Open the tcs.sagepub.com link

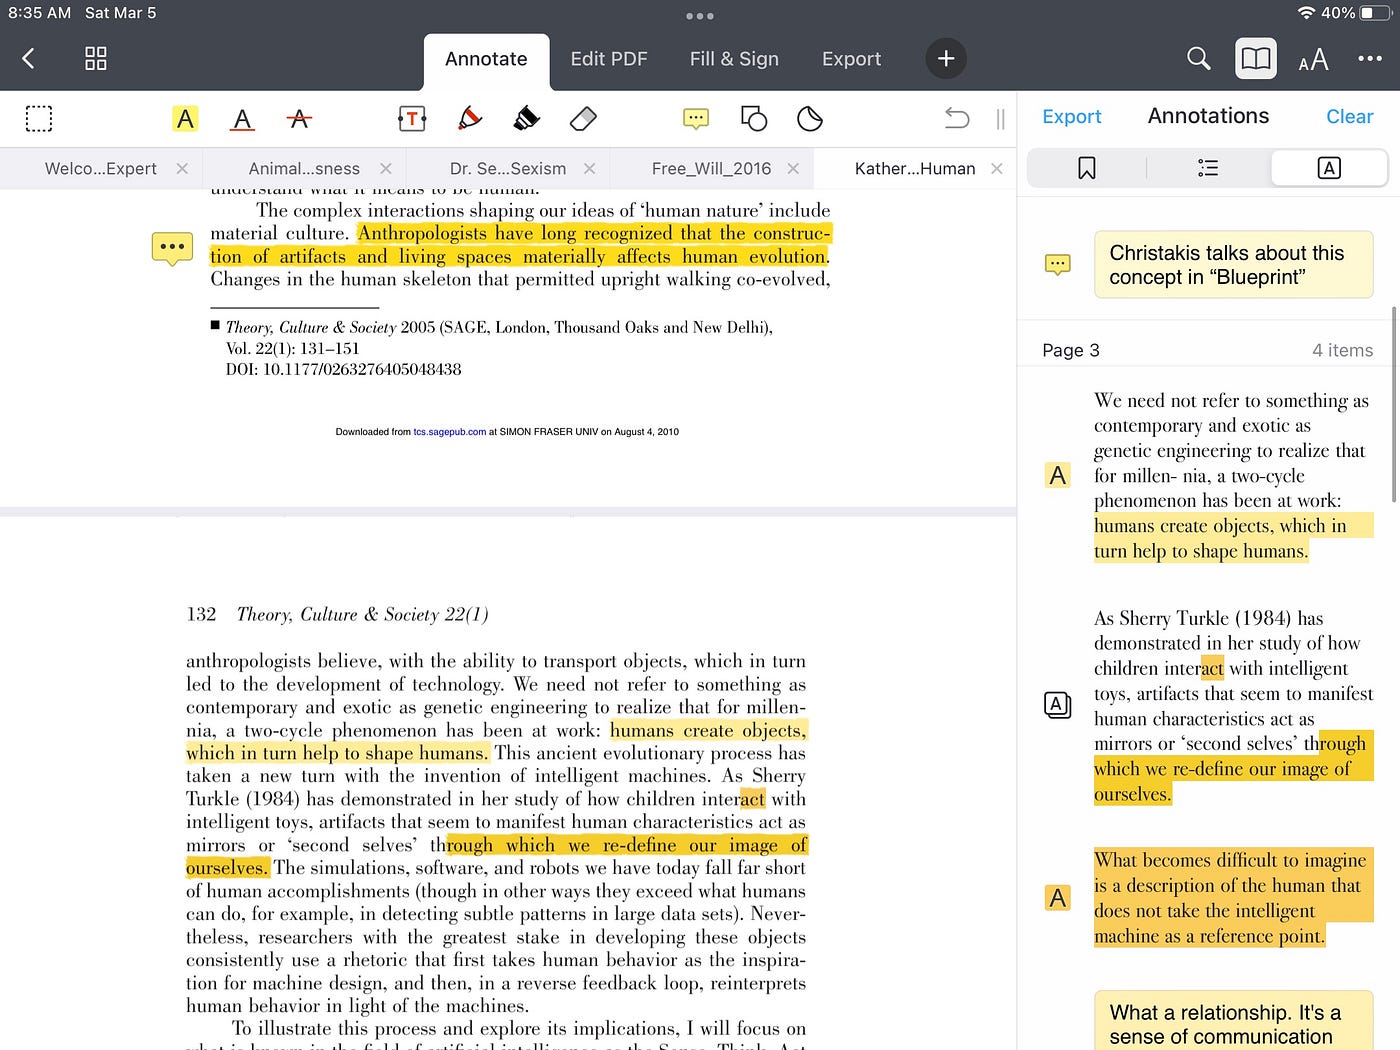point(449,432)
